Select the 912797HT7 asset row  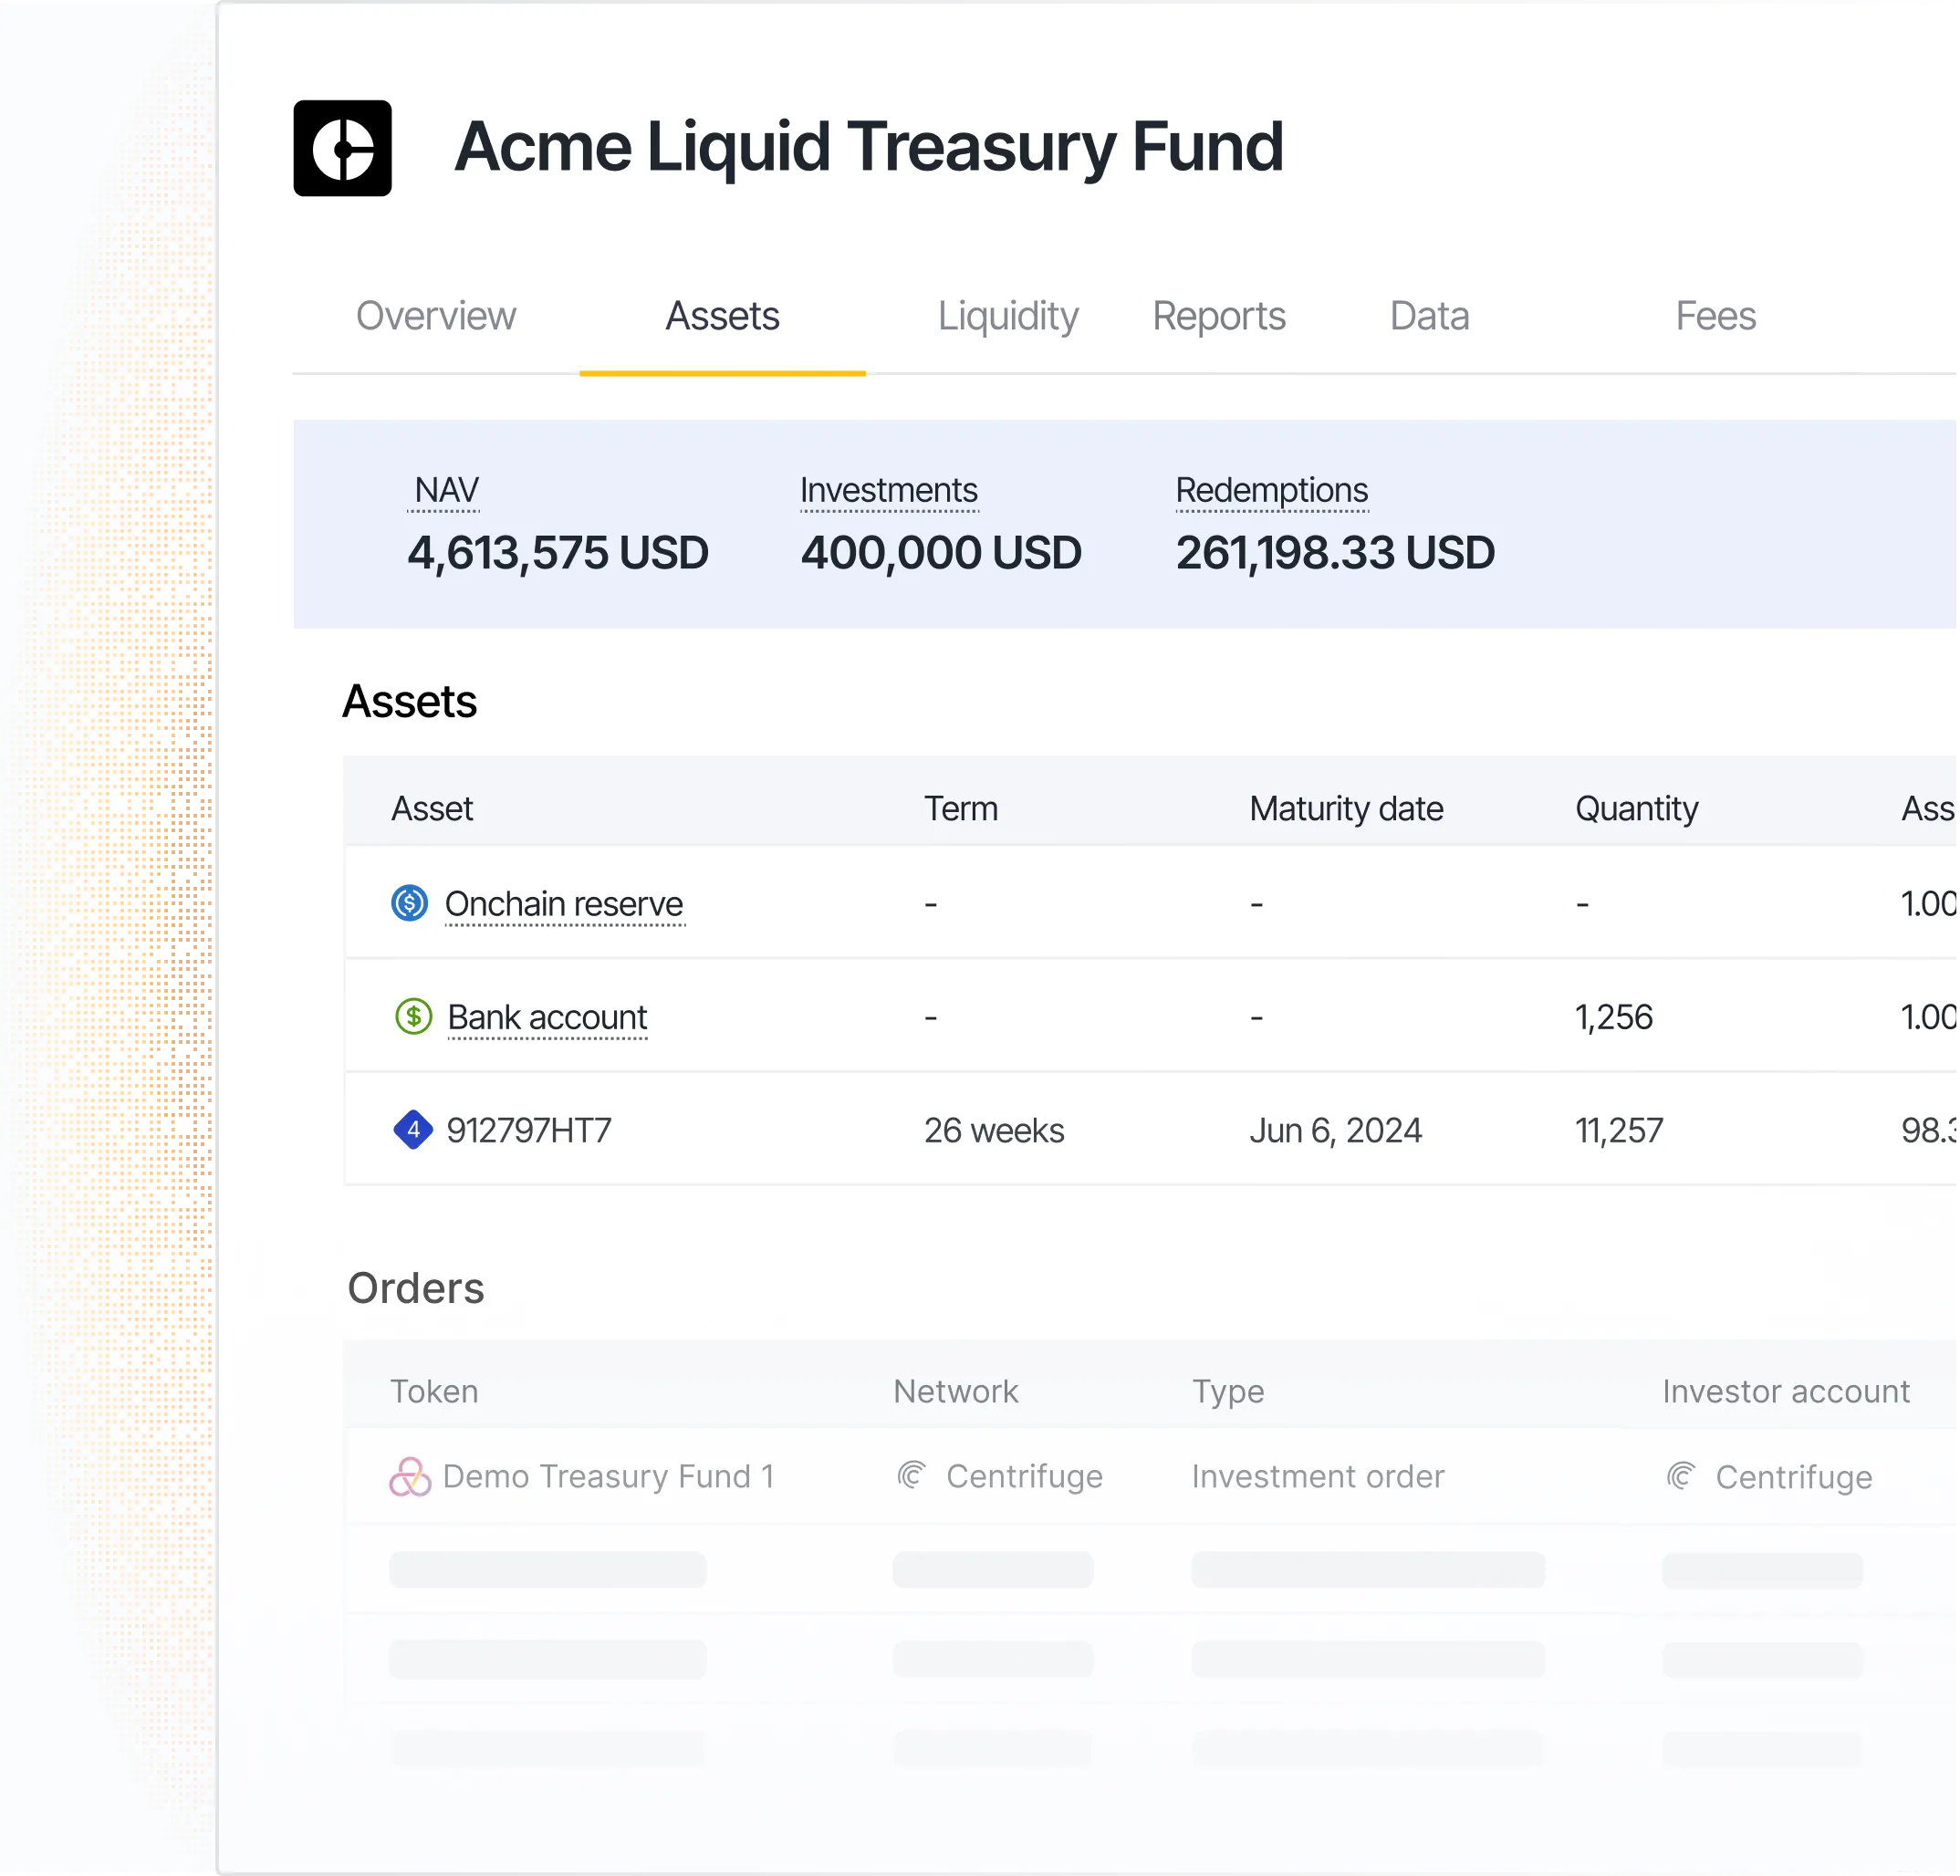tap(1150, 1130)
